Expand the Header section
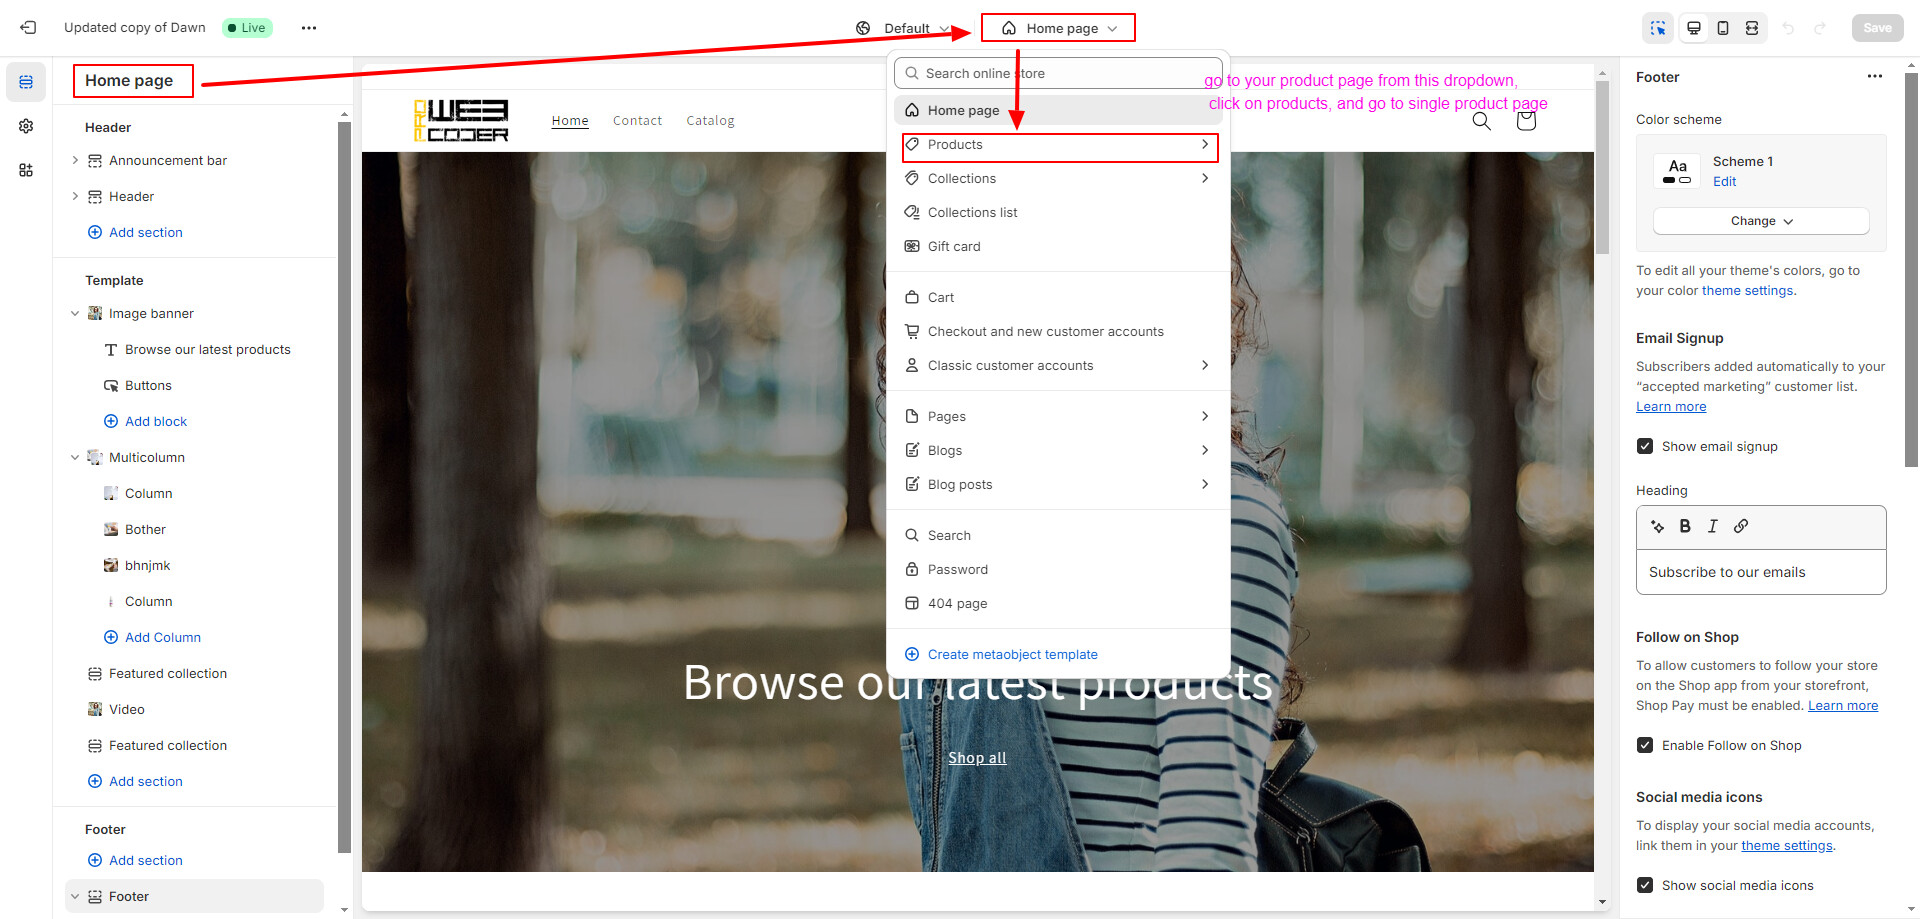Viewport: 1920px width, 919px height. 75,196
